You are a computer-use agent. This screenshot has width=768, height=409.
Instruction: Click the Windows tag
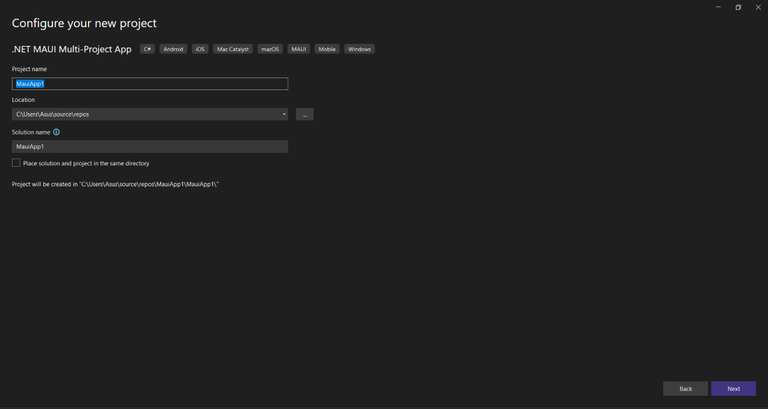click(359, 49)
